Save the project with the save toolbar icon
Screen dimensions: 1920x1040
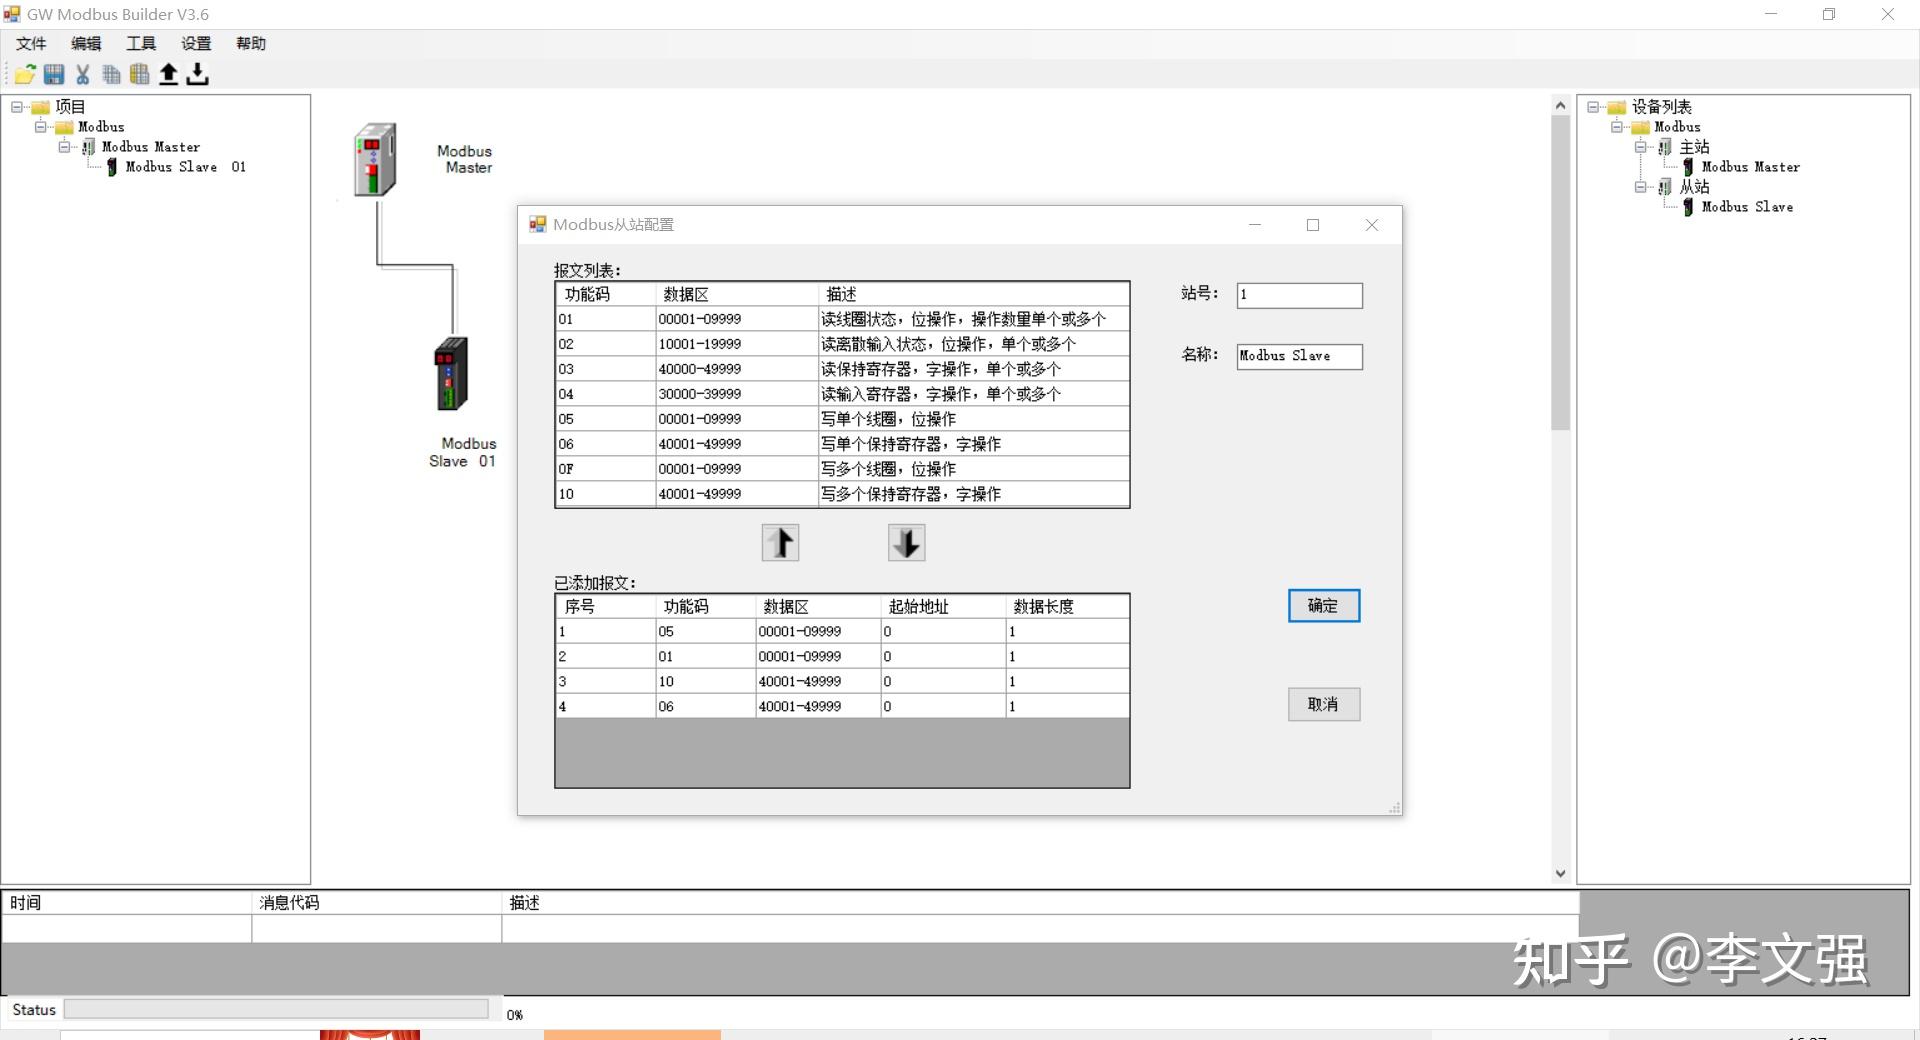[53, 74]
